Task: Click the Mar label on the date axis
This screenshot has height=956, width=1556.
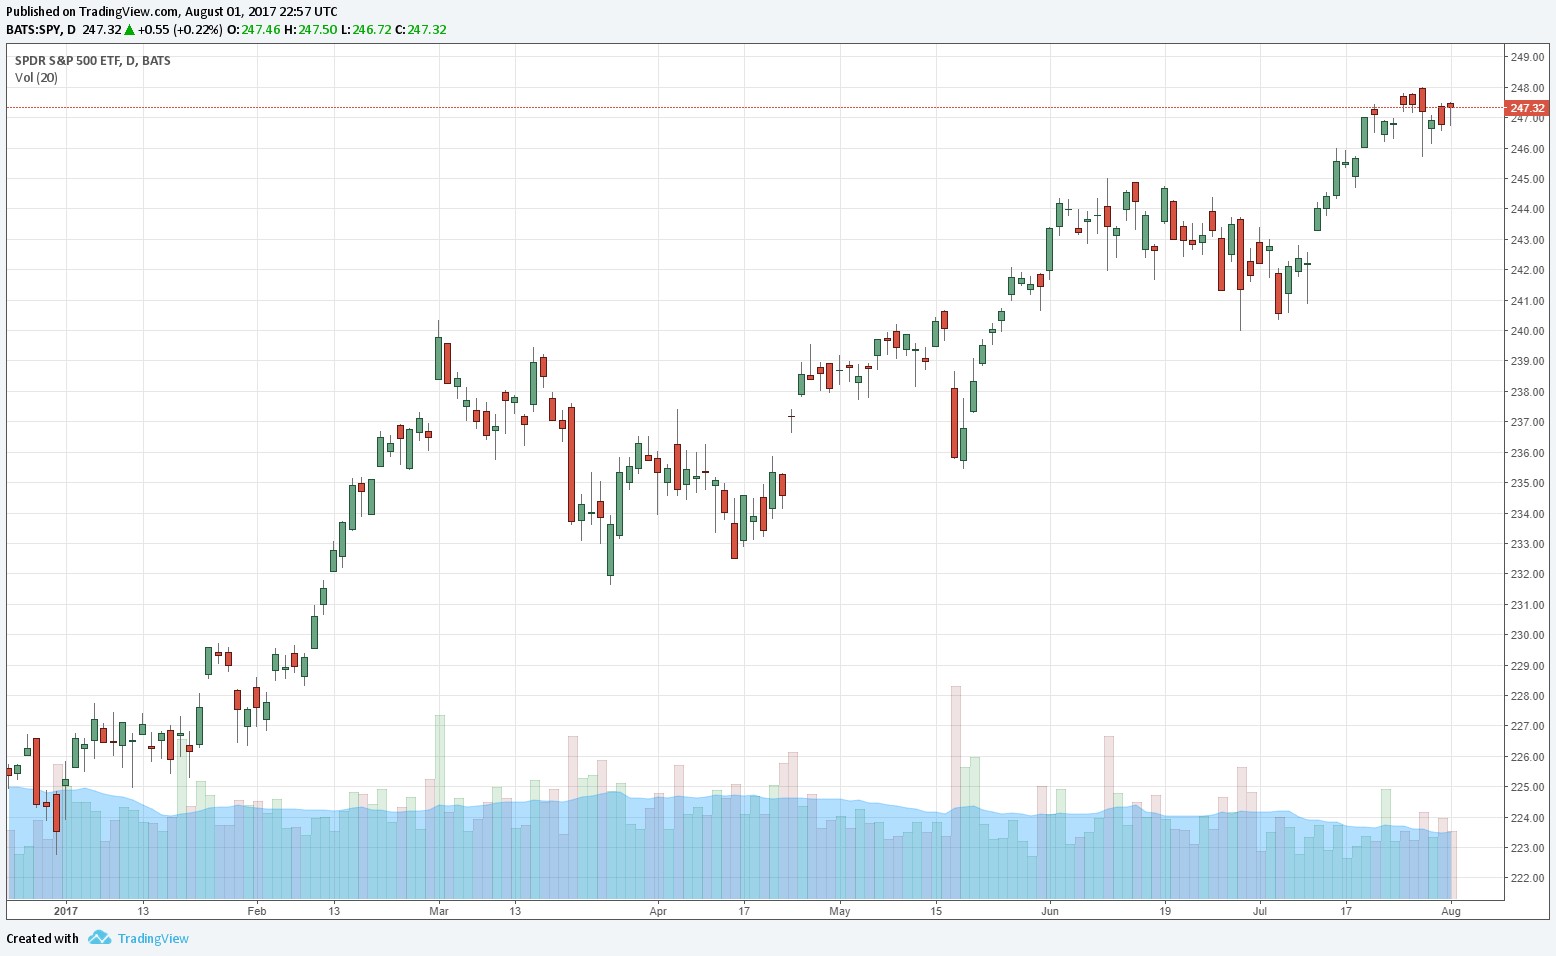Action: coord(439,911)
